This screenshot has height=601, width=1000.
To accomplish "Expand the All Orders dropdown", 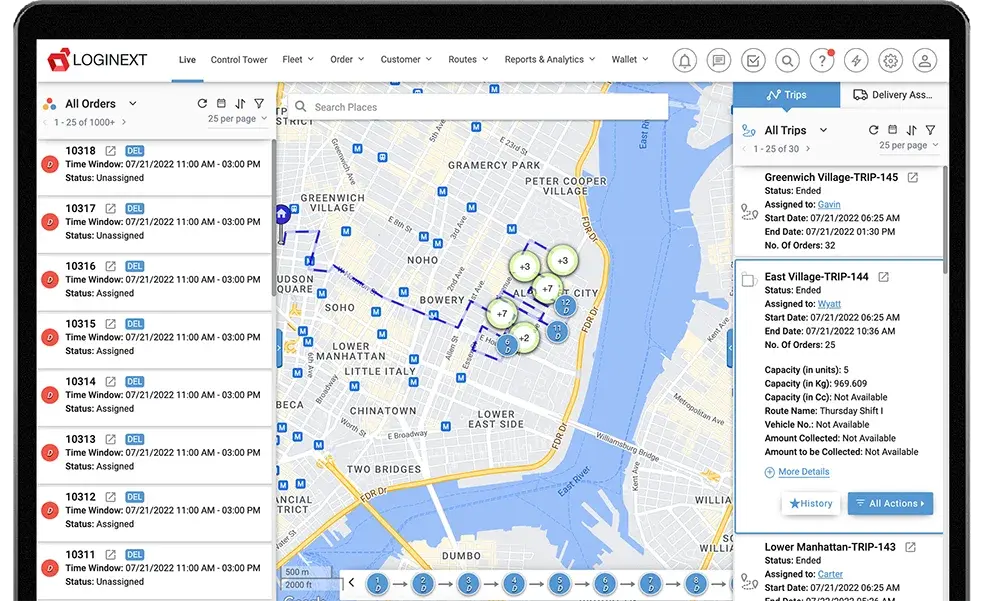I will (x=132, y=104).
